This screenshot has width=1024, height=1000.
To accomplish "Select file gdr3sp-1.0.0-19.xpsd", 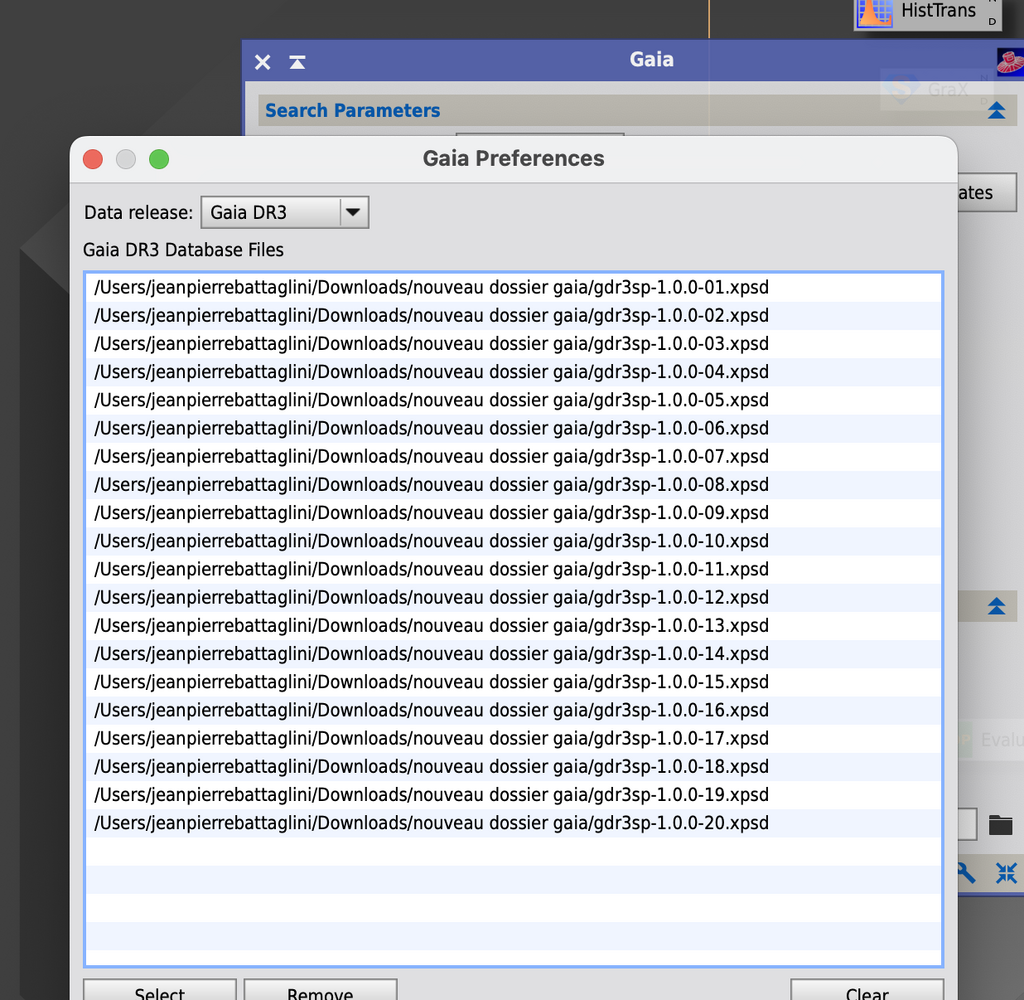I will (513, 795).
